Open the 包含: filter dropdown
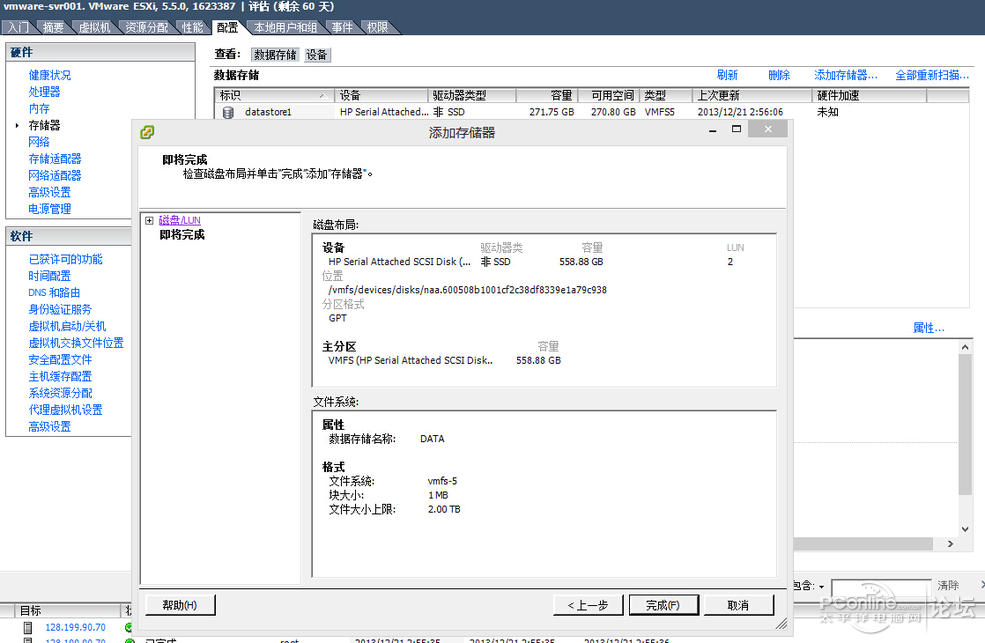The height and width of the screenshot is (643, 985). click(821, 586)
